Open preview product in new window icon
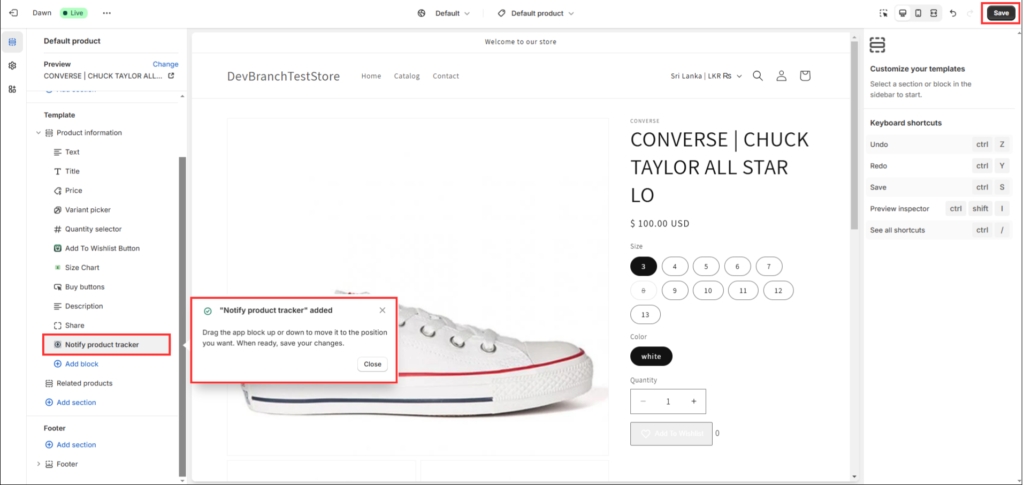The image size is (1024, 485). click(171, 76)
